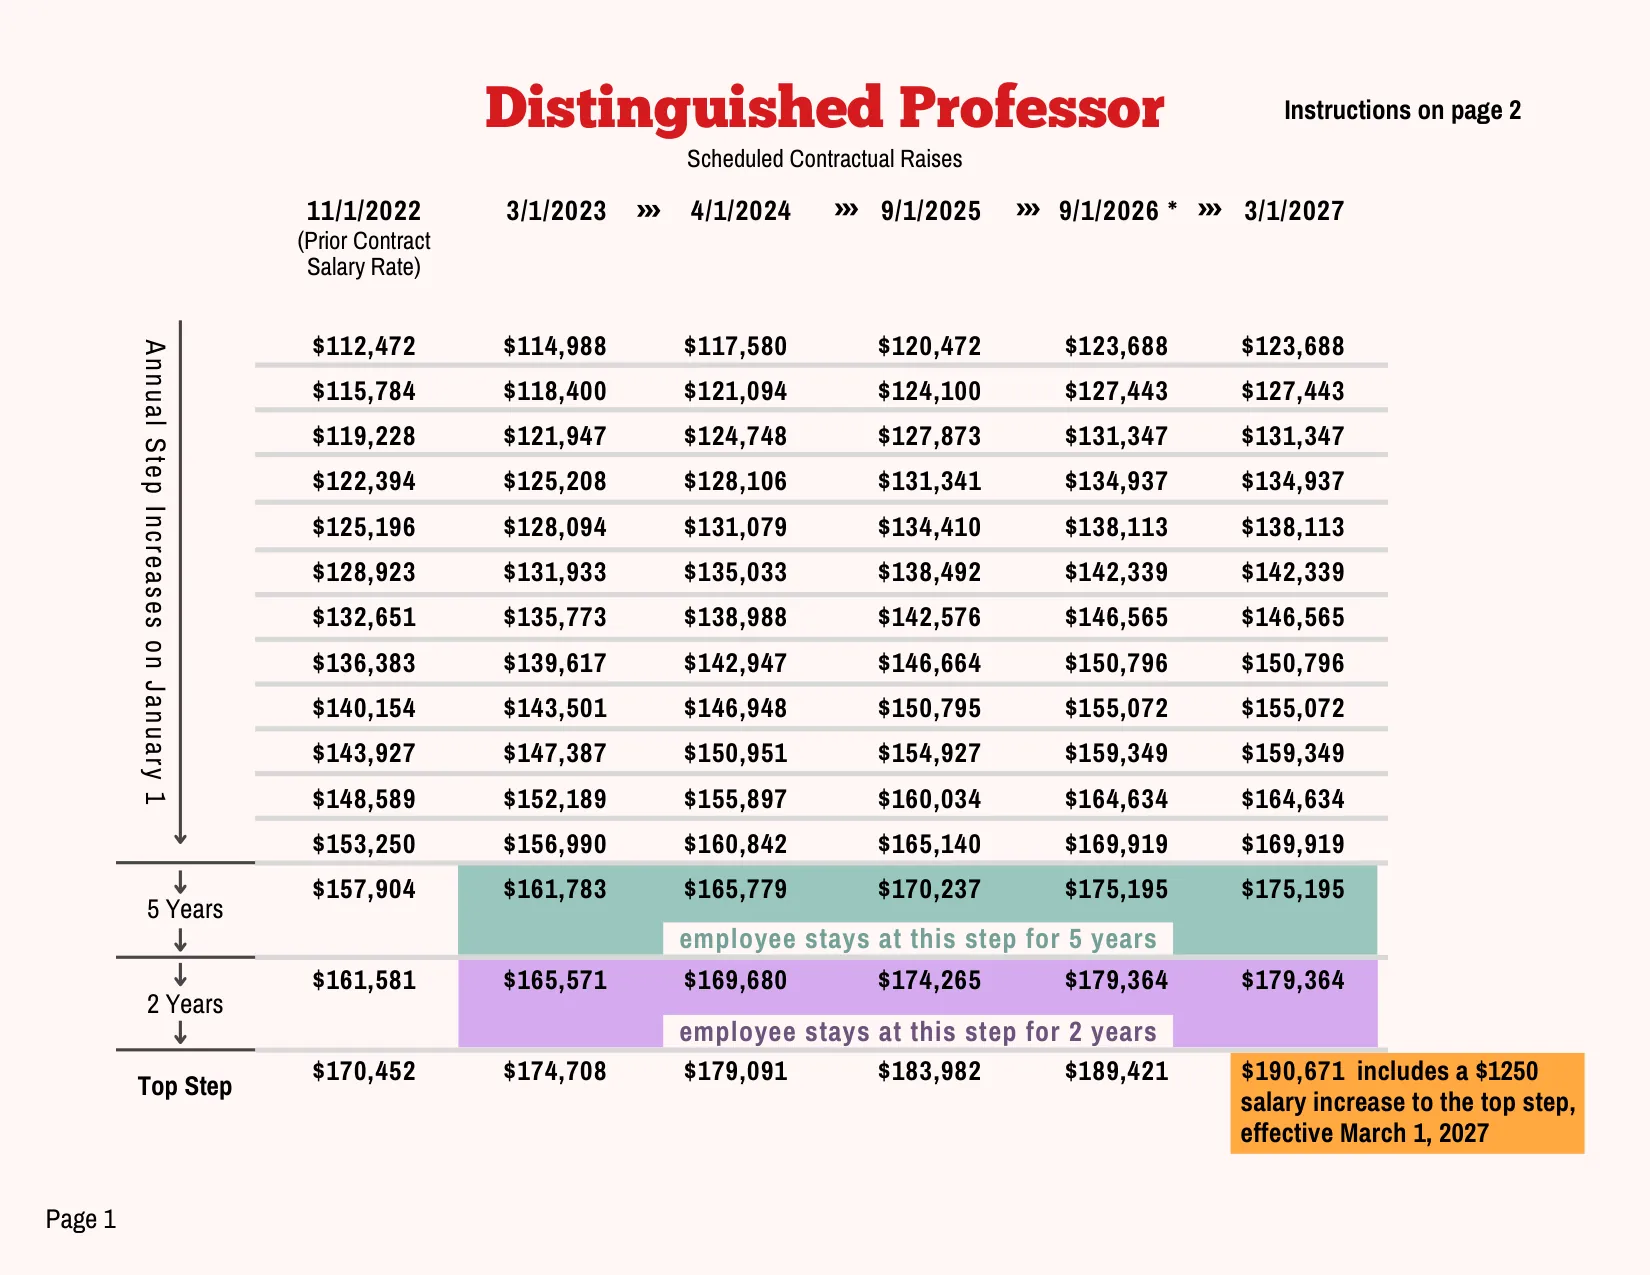This screenshot has width=1650, height=1275.
Task: Click cell value $125,196
Action: point(364,527)
